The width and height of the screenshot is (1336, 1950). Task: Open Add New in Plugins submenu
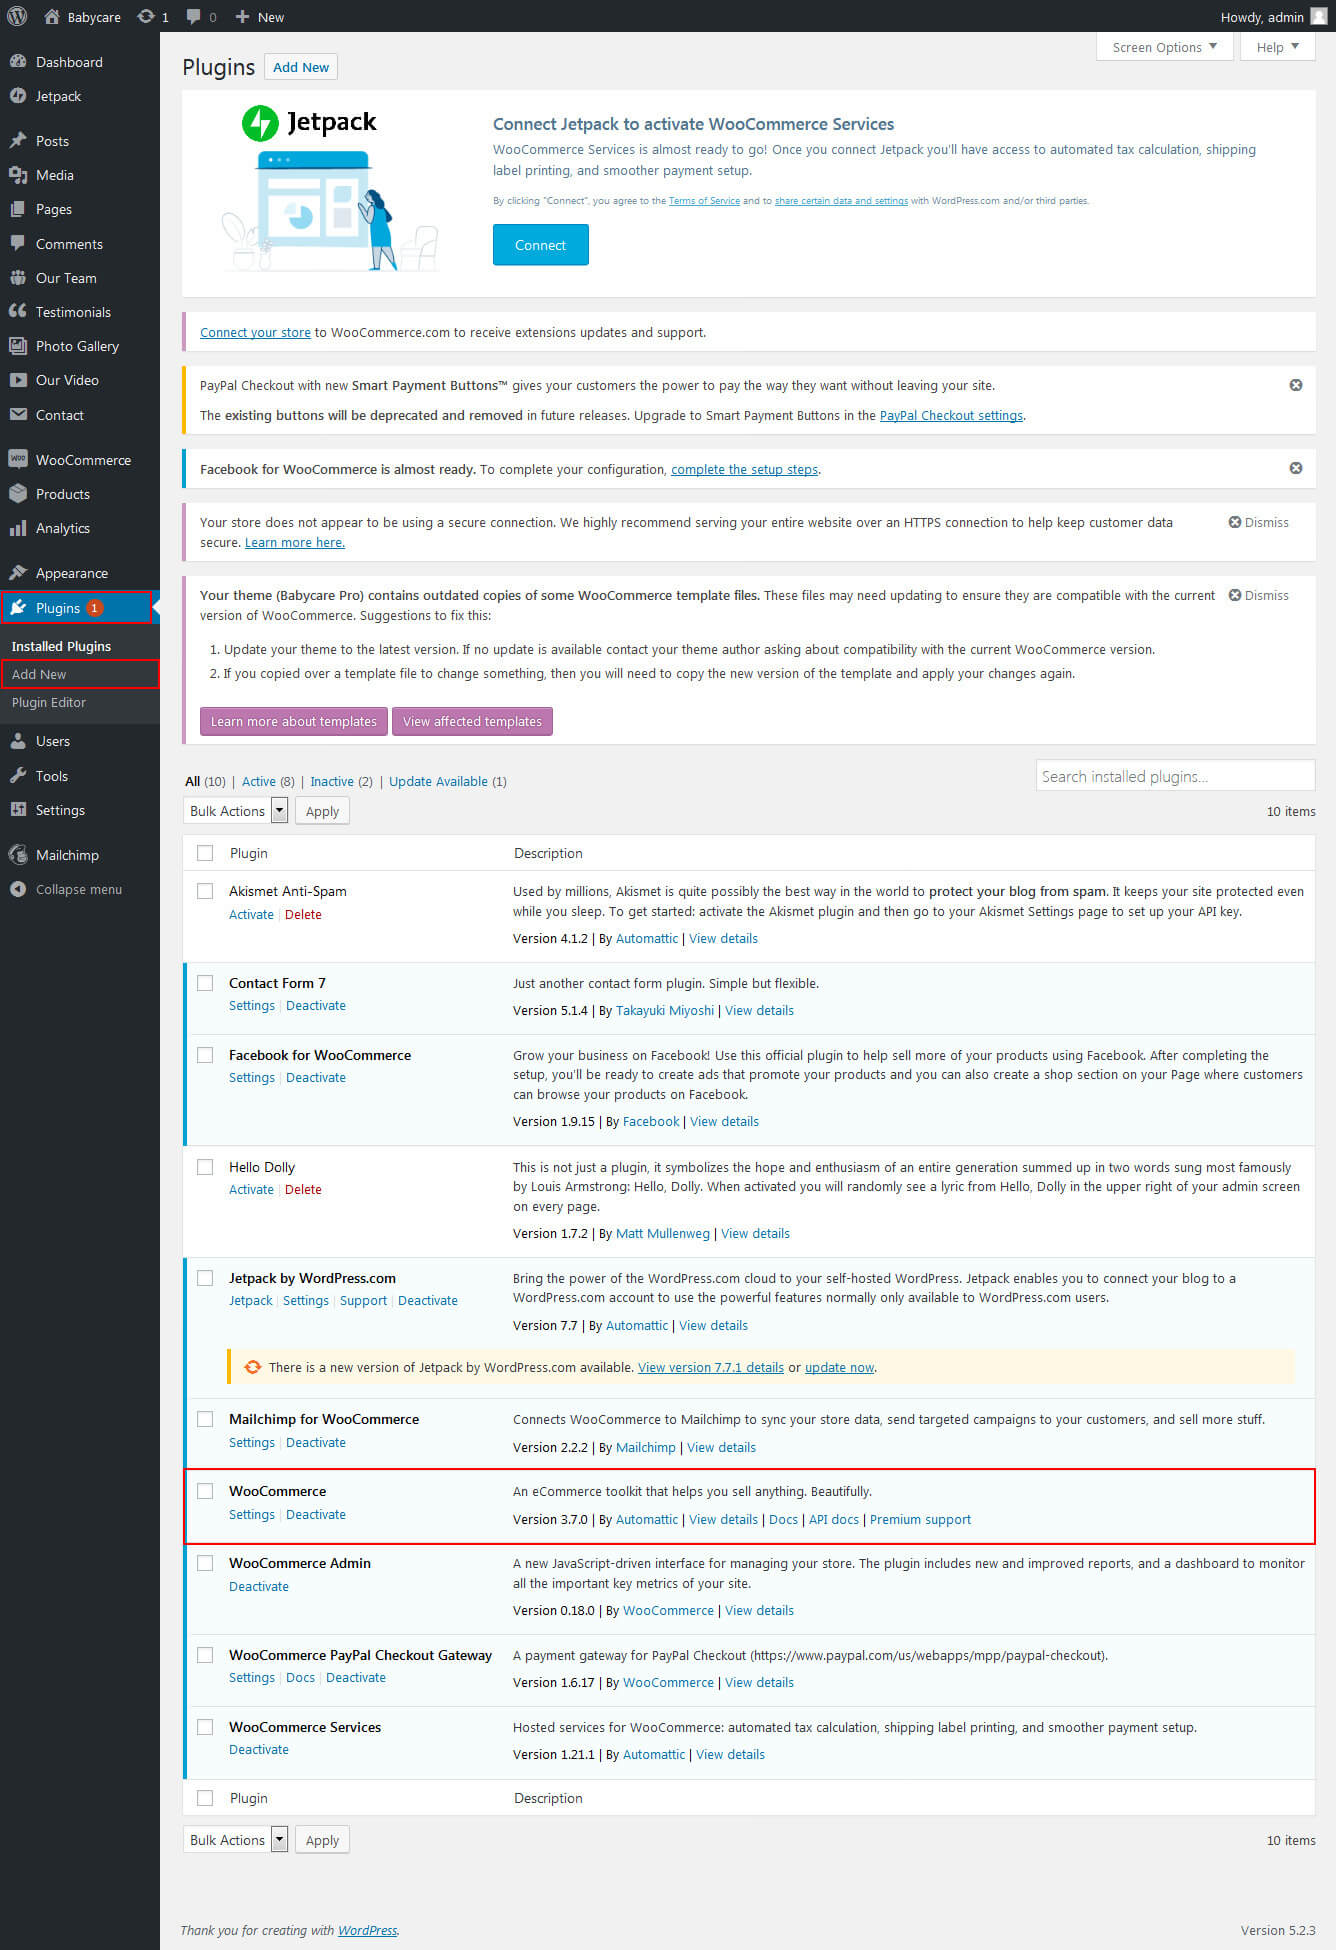39,674
